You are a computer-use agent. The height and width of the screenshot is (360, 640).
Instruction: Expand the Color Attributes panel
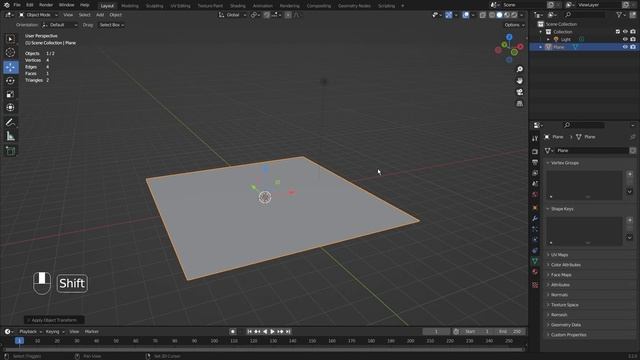click(590, 265)
